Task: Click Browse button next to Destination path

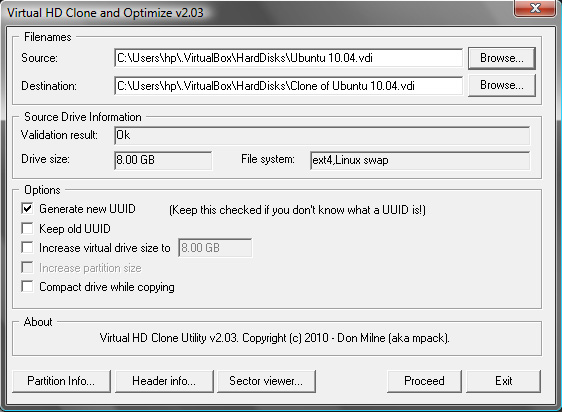Action: [501, 85]
